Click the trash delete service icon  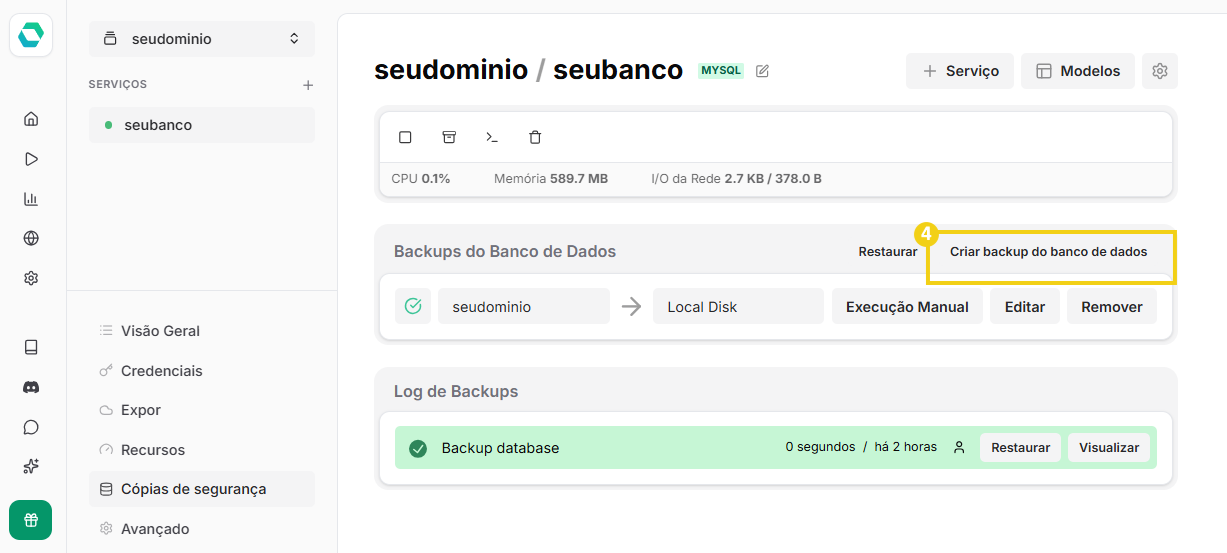tap(535, 137)
